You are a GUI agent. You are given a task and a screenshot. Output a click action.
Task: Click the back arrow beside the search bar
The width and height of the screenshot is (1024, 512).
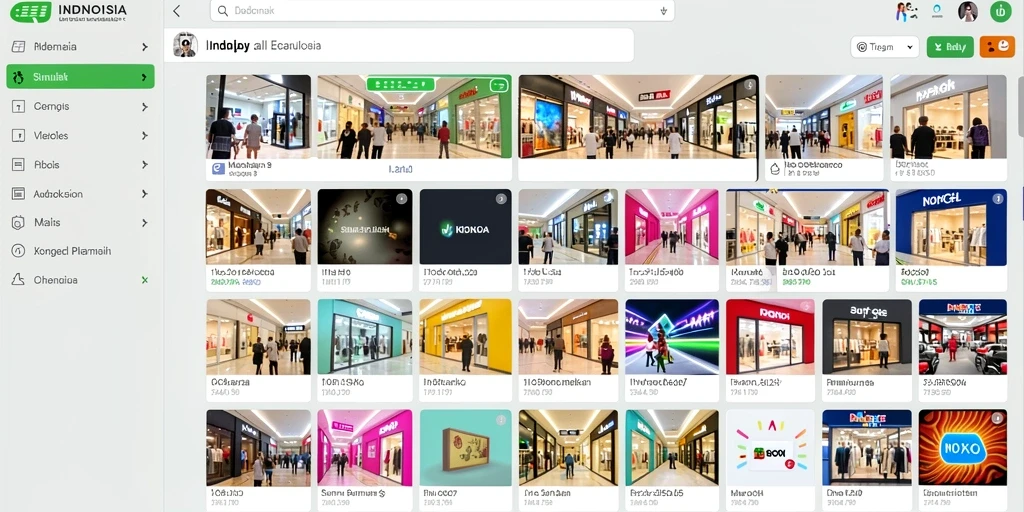tap(176, 10)
